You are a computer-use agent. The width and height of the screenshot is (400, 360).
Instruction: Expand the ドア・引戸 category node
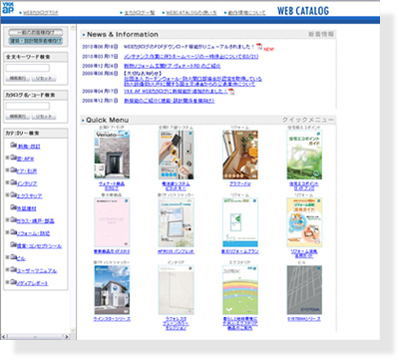pos(7,170)
